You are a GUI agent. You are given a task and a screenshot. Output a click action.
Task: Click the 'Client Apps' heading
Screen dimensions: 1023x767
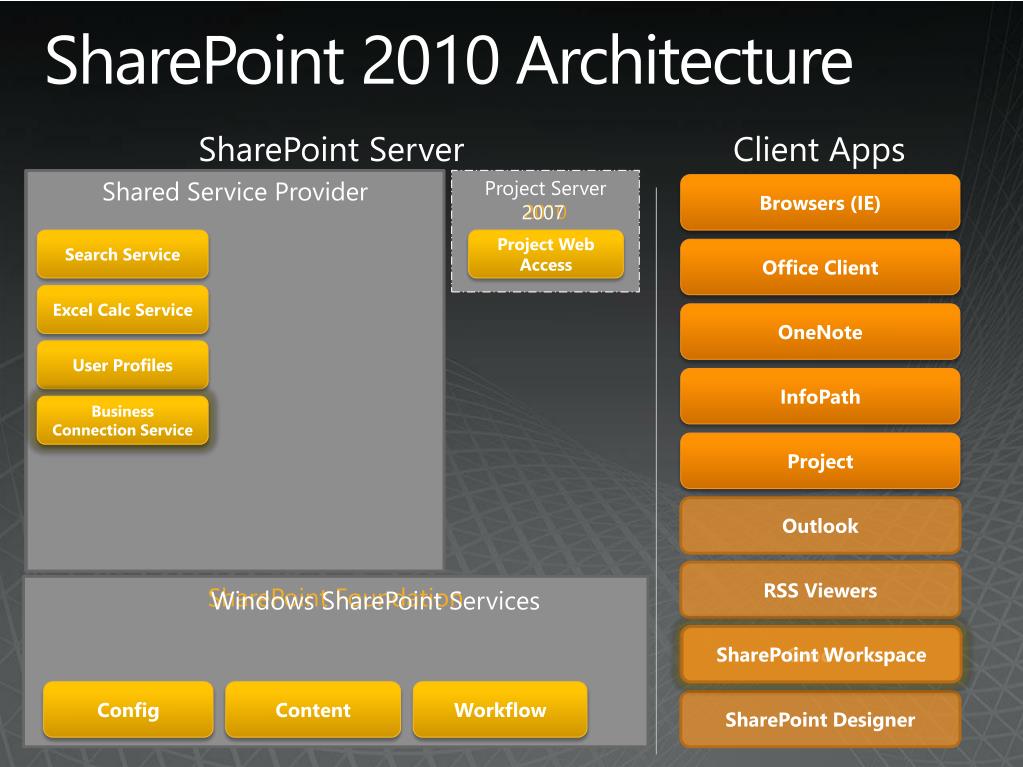tap(819, 151)
